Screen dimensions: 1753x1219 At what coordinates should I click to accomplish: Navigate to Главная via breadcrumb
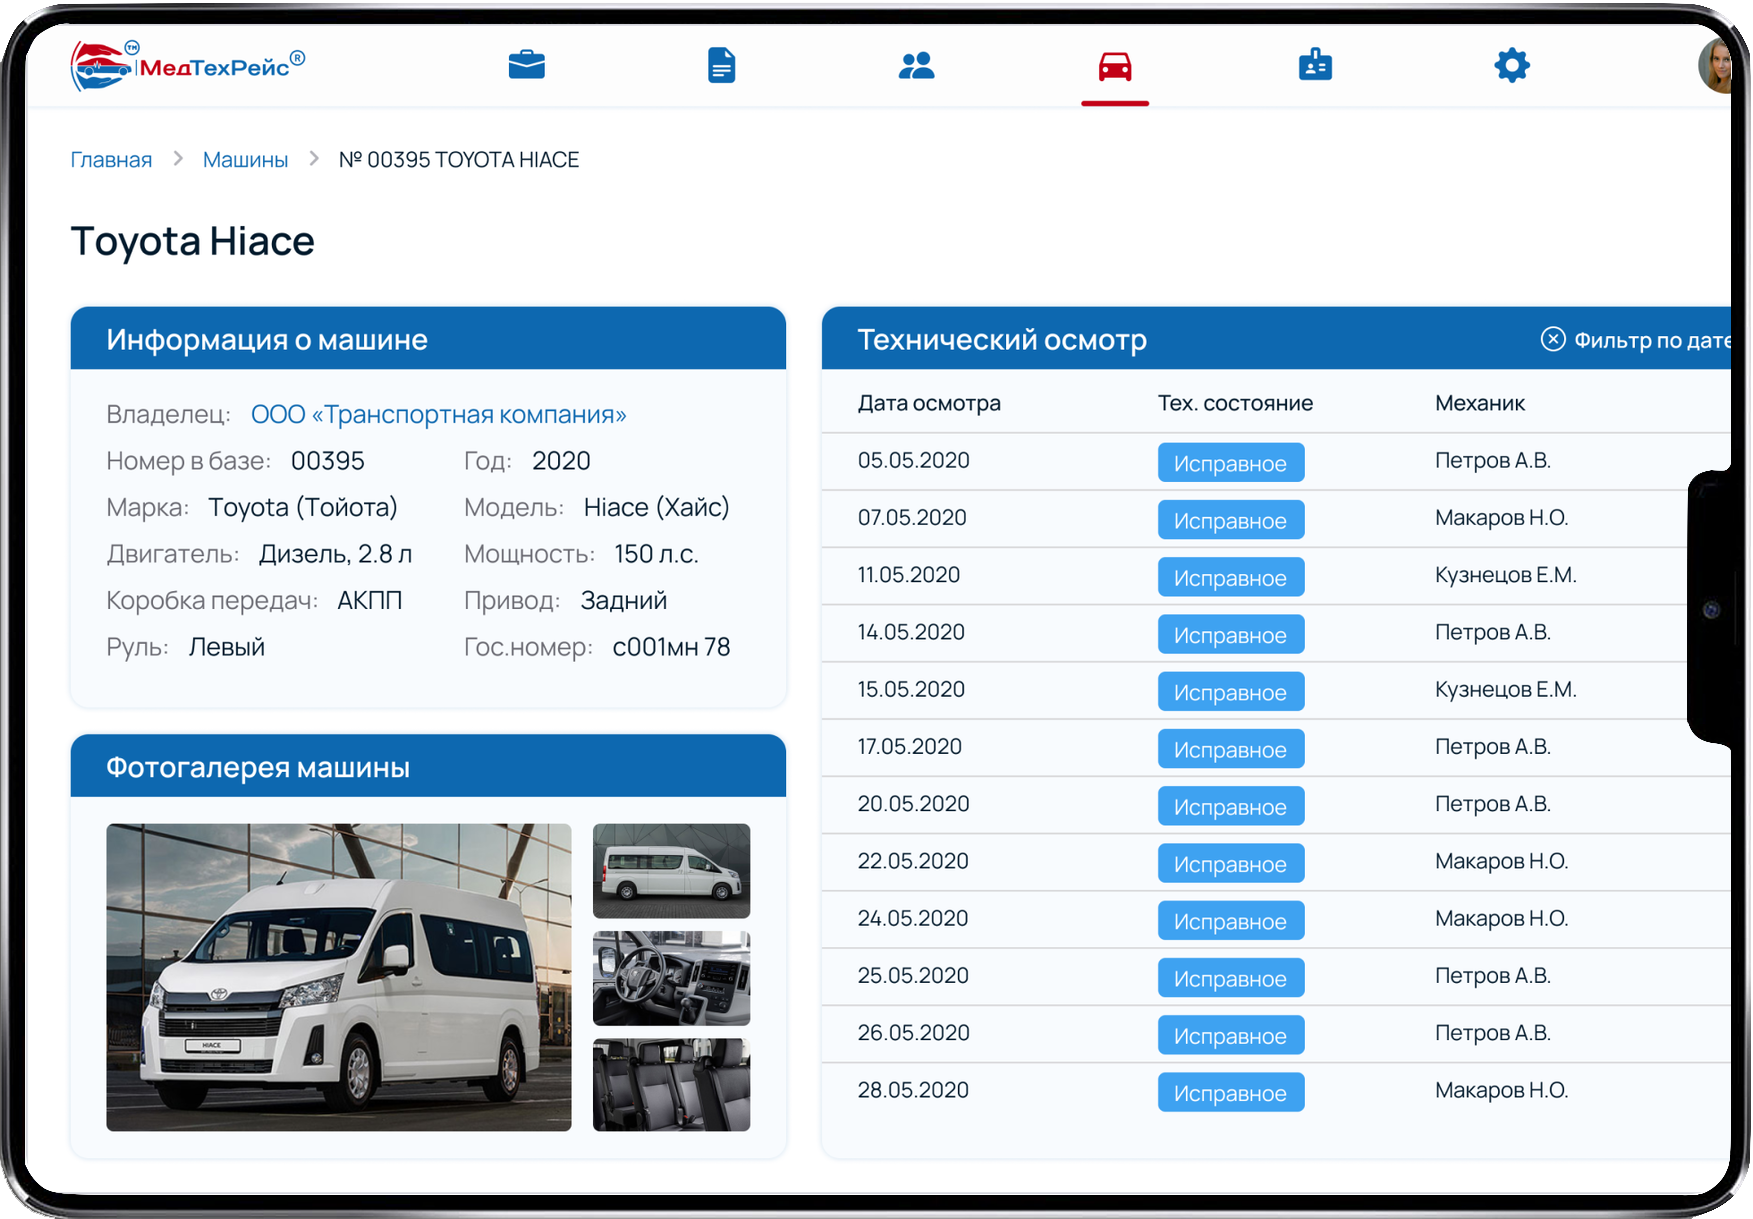click(x=110, y=159)
